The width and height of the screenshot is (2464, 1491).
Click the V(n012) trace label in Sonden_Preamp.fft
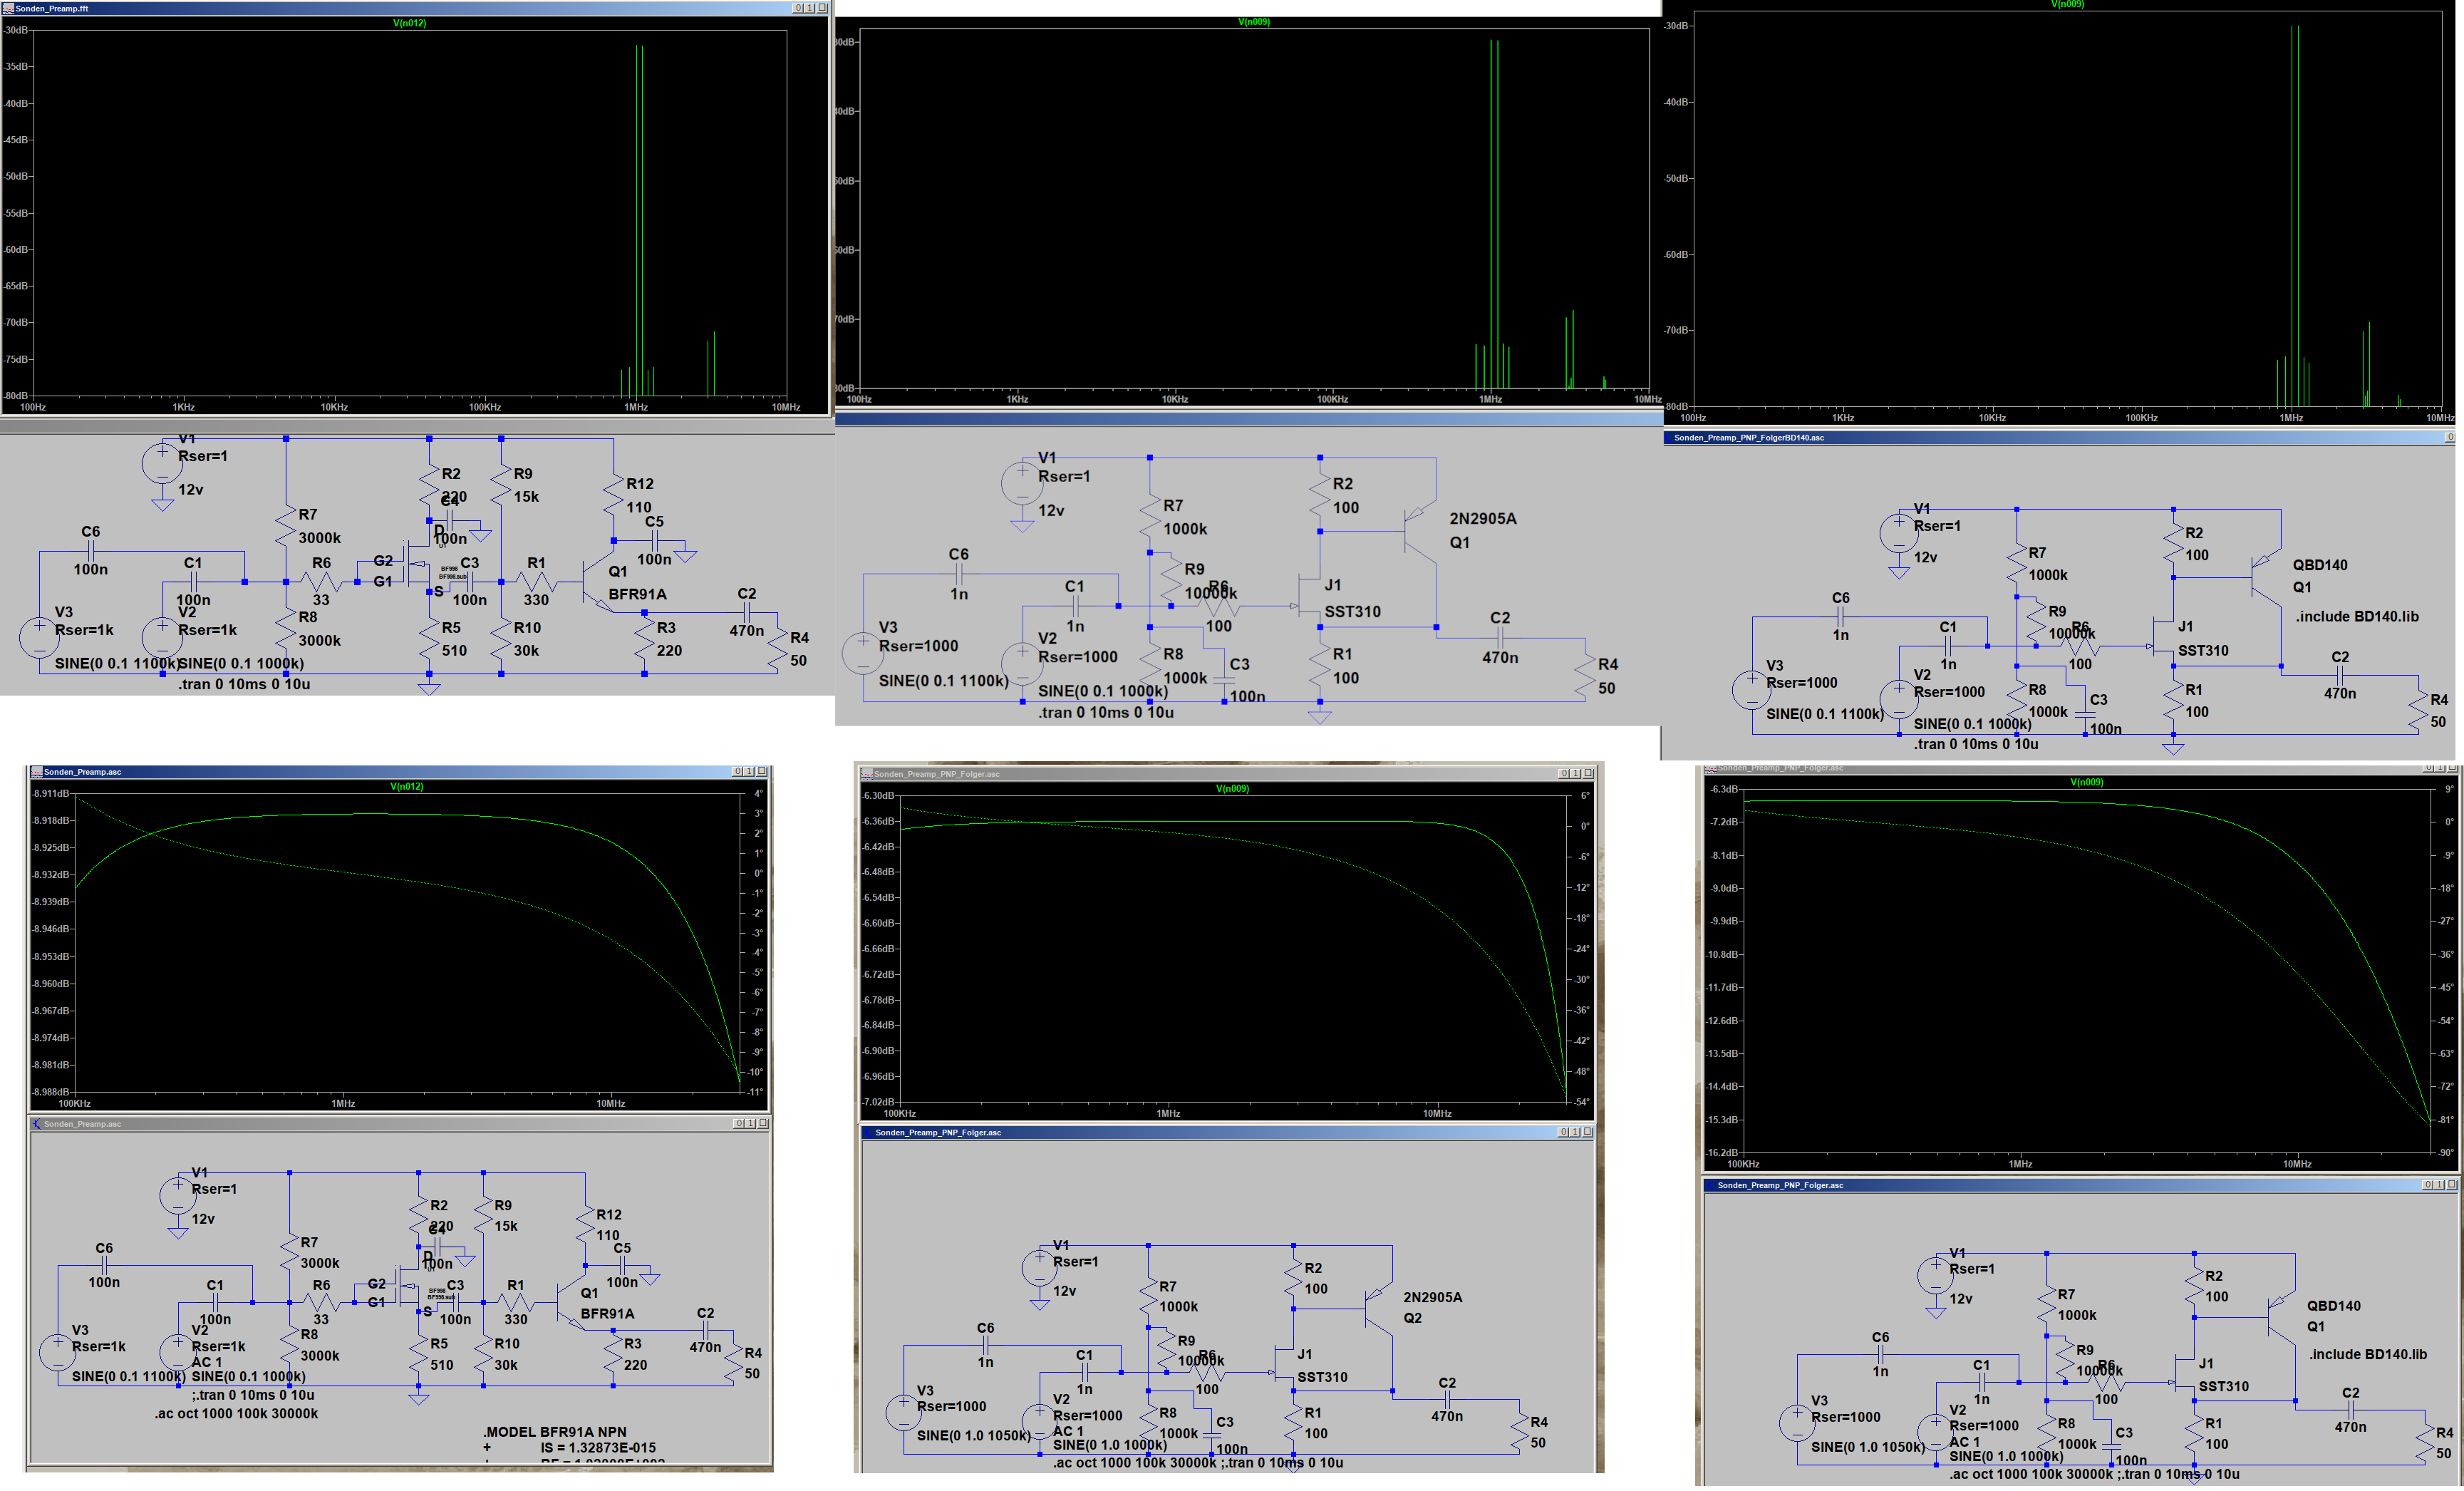409,23
